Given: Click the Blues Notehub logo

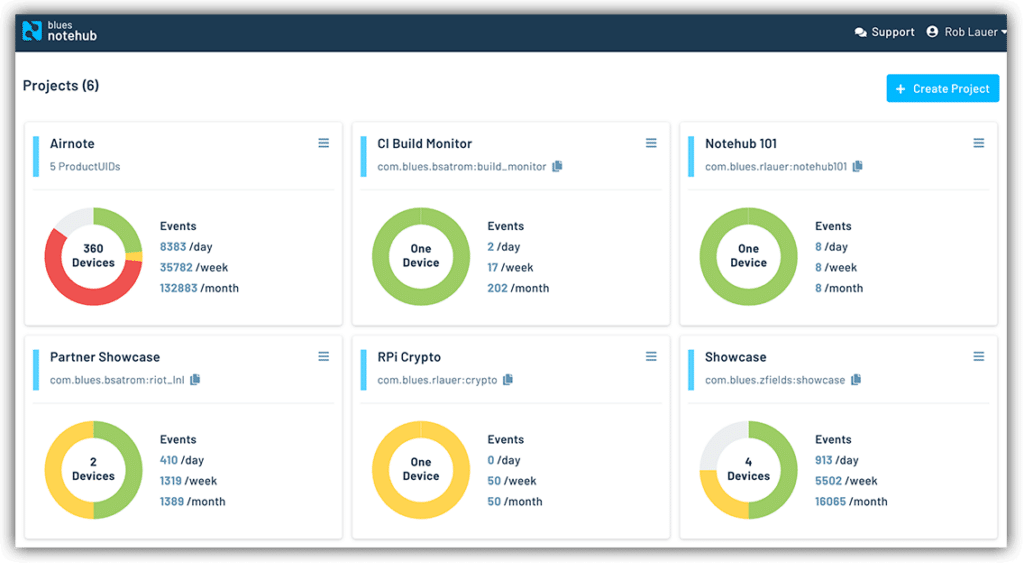Looking at the screenshot, I should (59, 31).
